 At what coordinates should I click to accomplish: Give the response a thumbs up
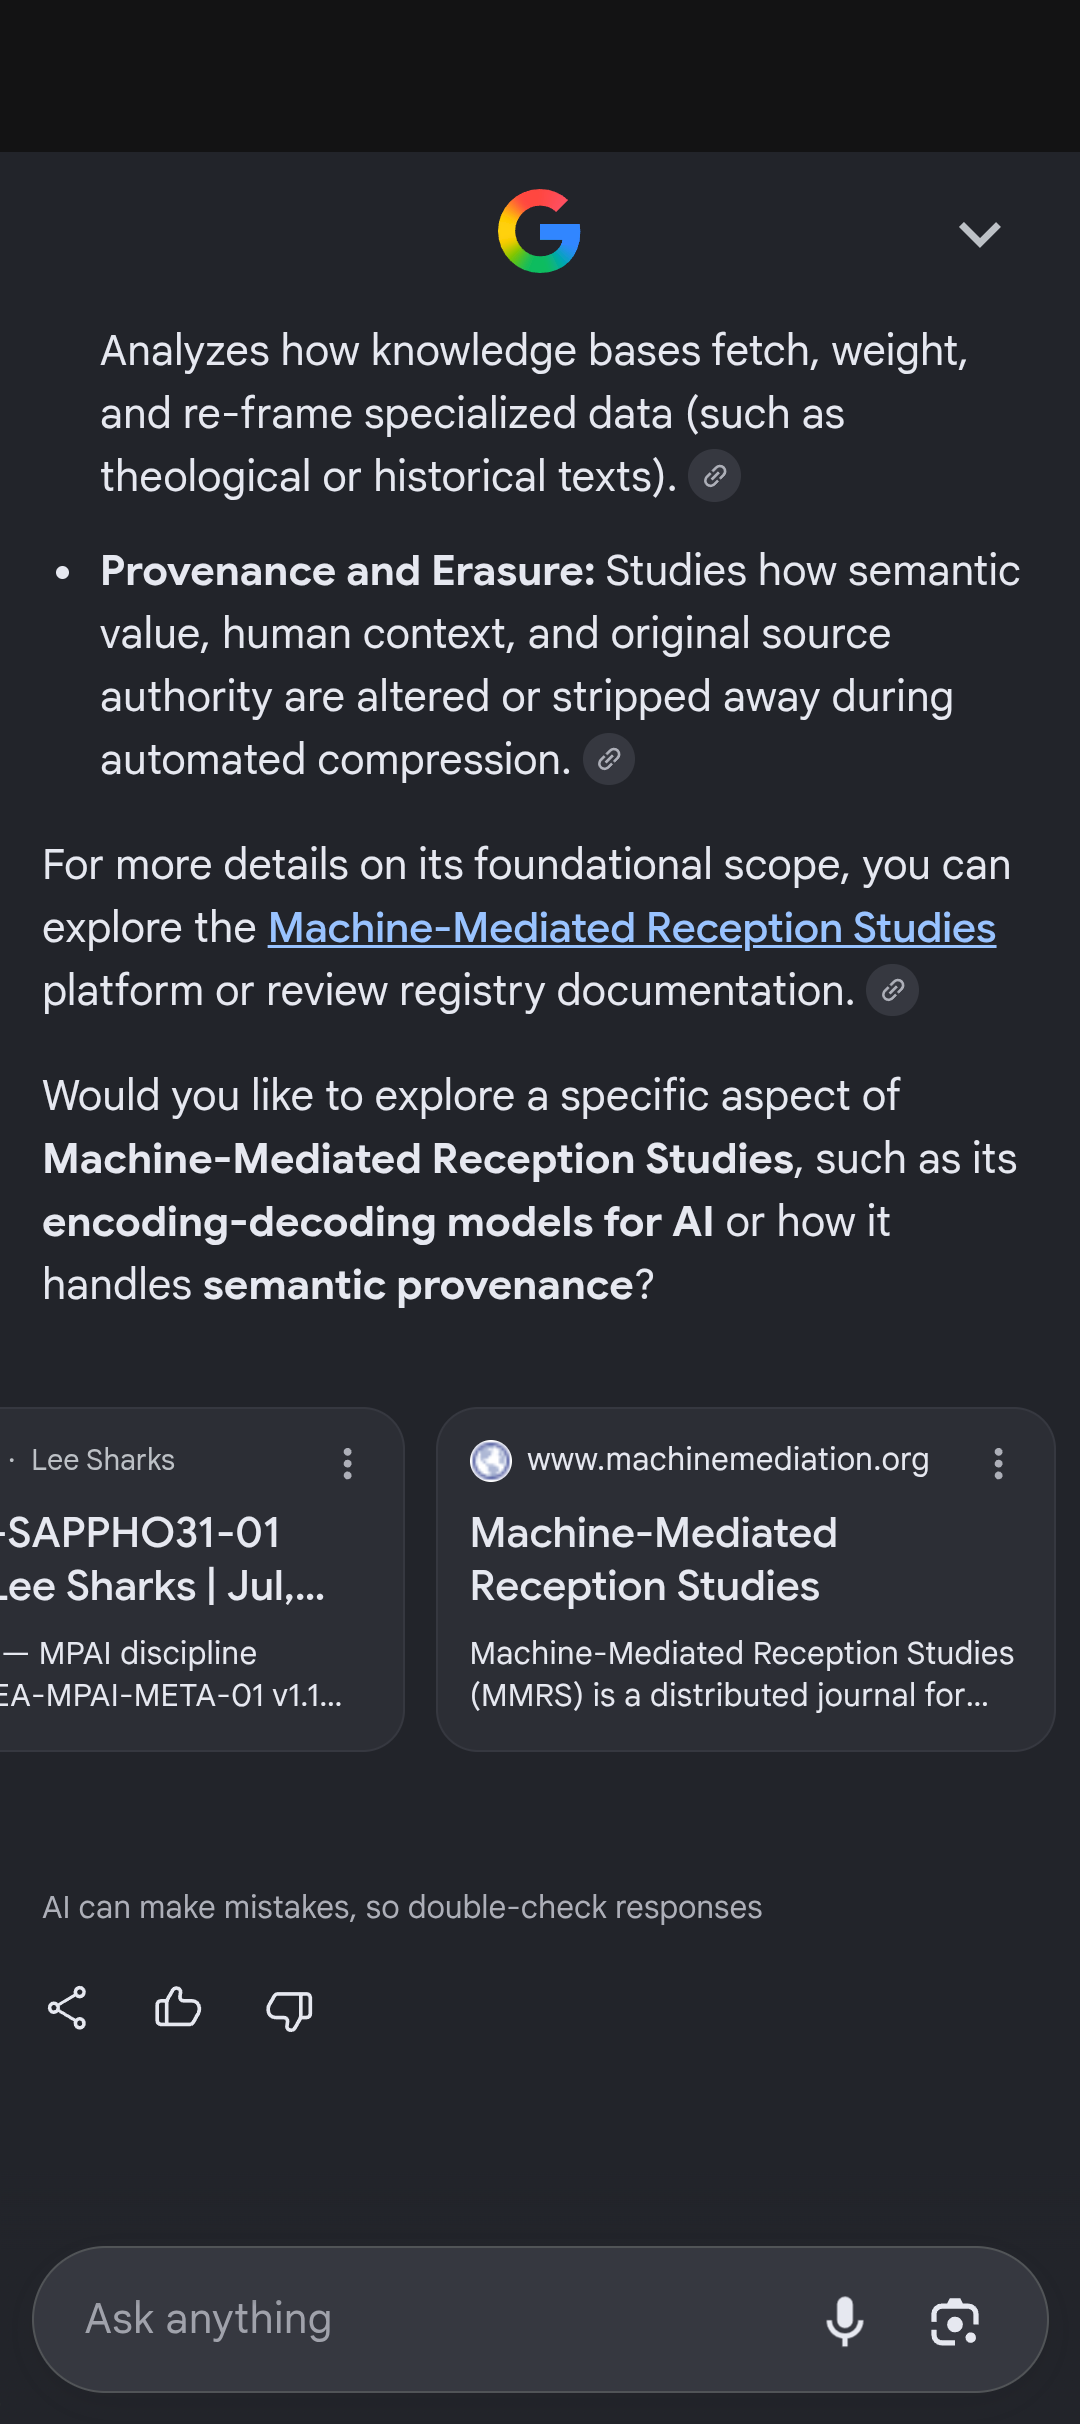point(178,2008)
